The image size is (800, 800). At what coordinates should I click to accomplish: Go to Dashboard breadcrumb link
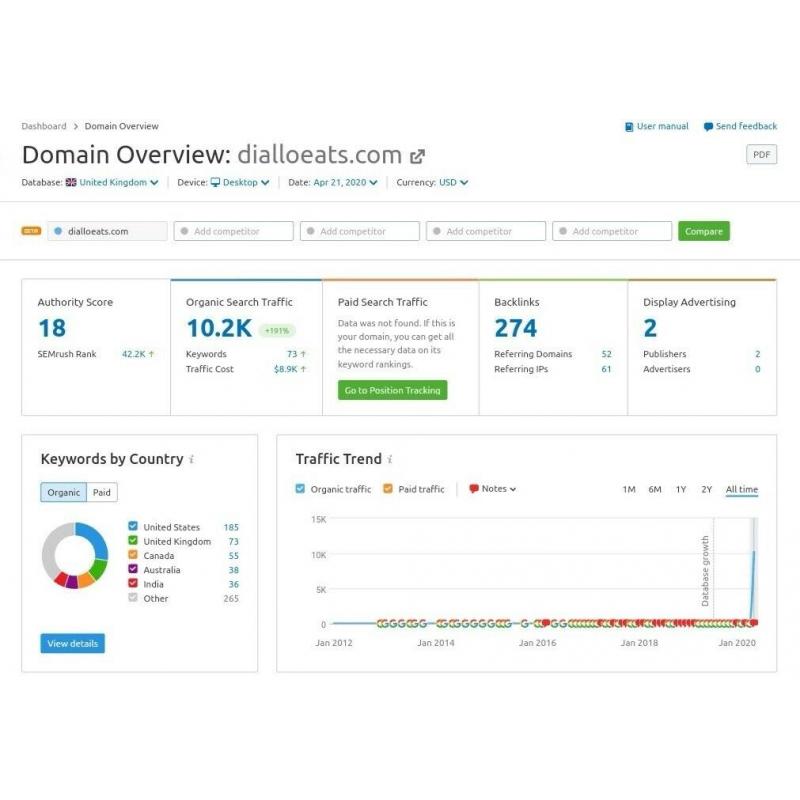tap(44, 126)
